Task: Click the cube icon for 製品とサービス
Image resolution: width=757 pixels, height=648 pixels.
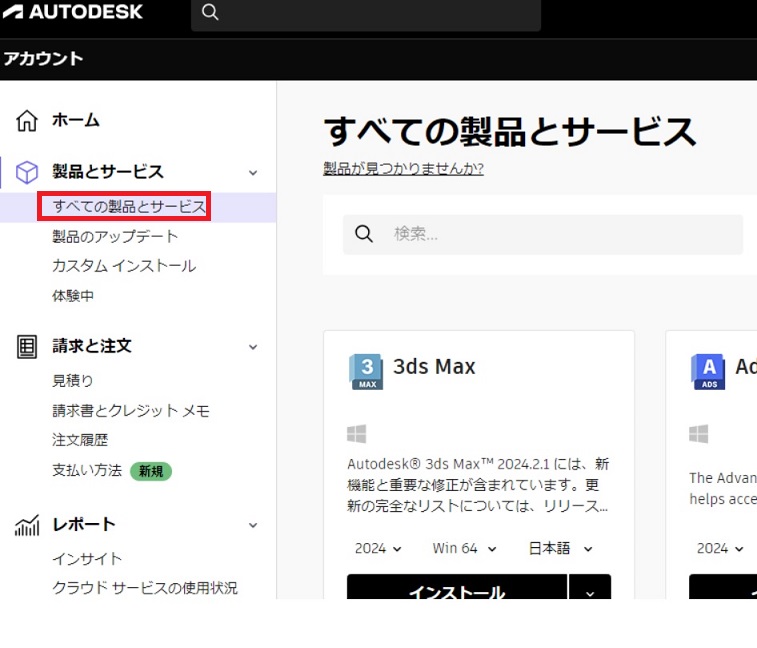Action: (x=27, y=172)
